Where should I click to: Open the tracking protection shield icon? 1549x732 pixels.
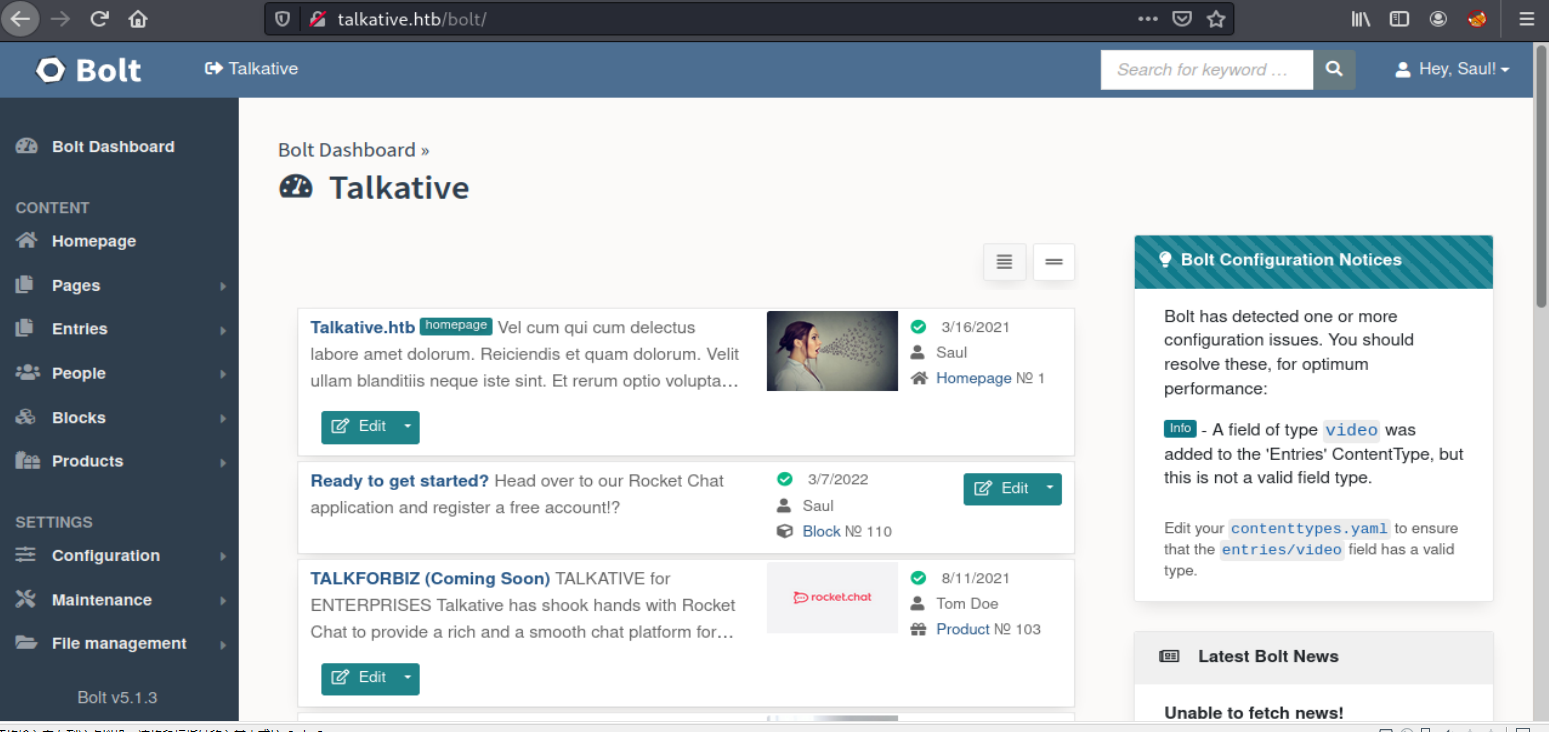coord(283,19)
